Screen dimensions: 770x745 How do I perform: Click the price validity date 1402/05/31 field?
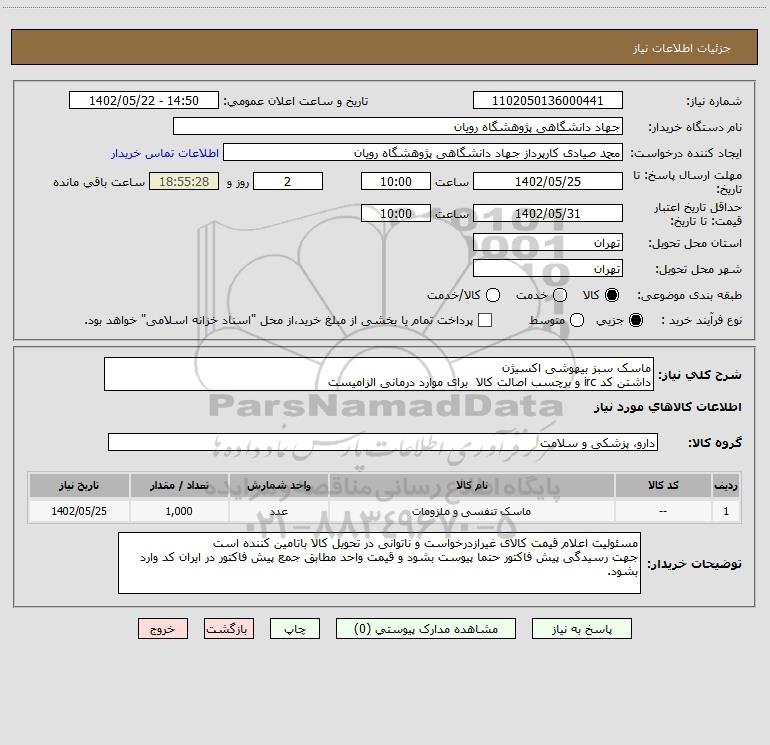(x=548, y=213)
